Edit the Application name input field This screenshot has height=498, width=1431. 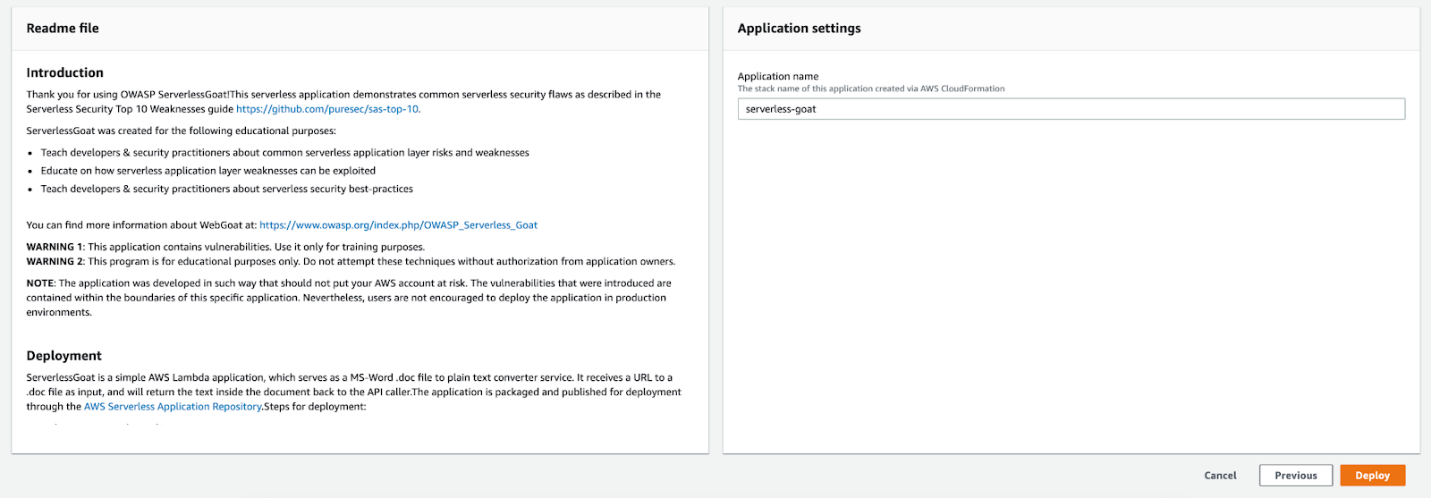tap(1071, 109)
